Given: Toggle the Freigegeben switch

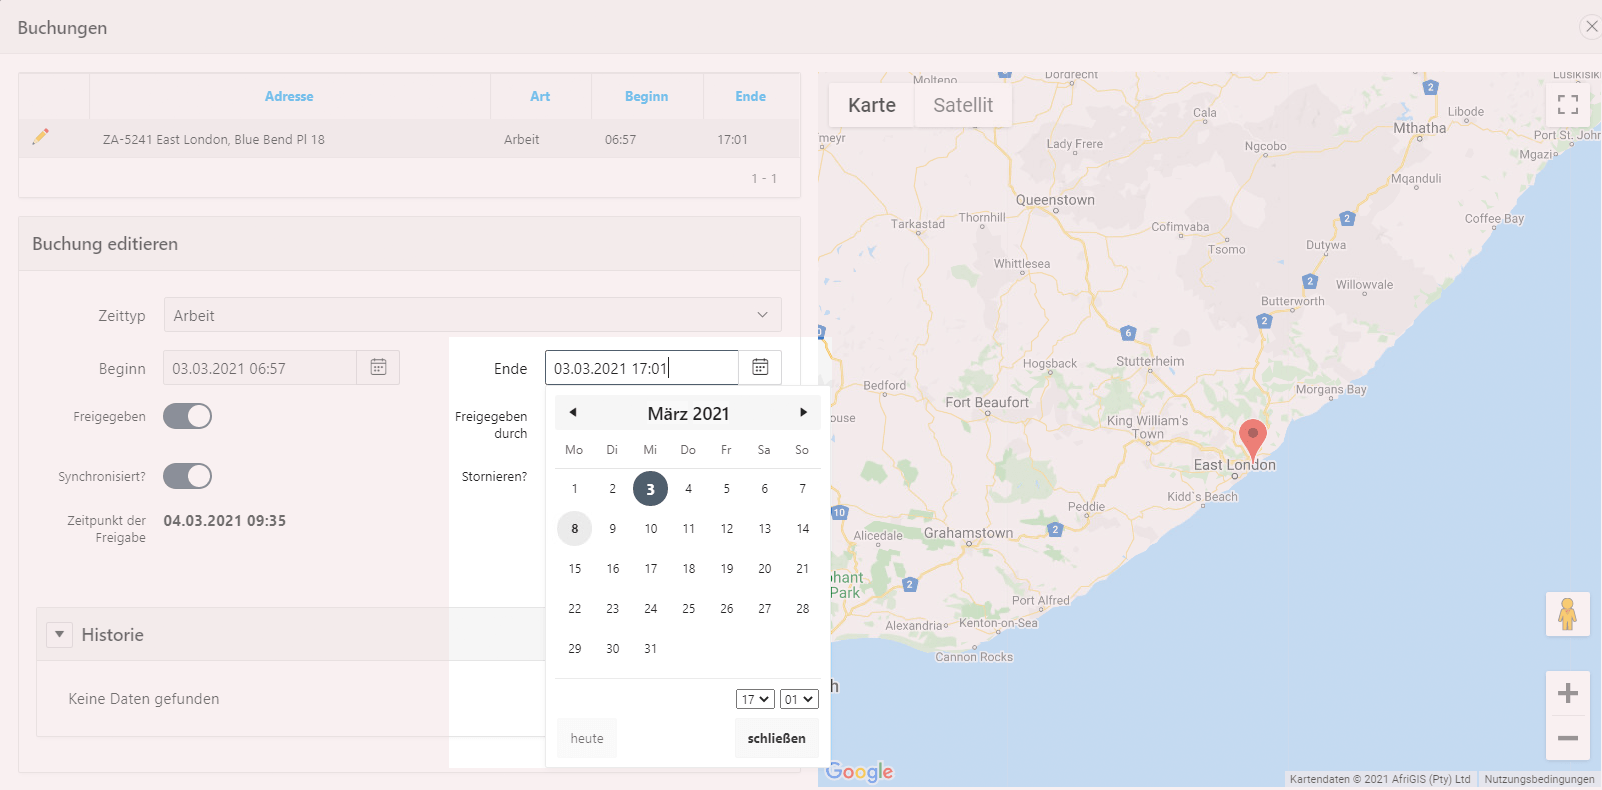Looking at the screenshot, I should 188,416.
